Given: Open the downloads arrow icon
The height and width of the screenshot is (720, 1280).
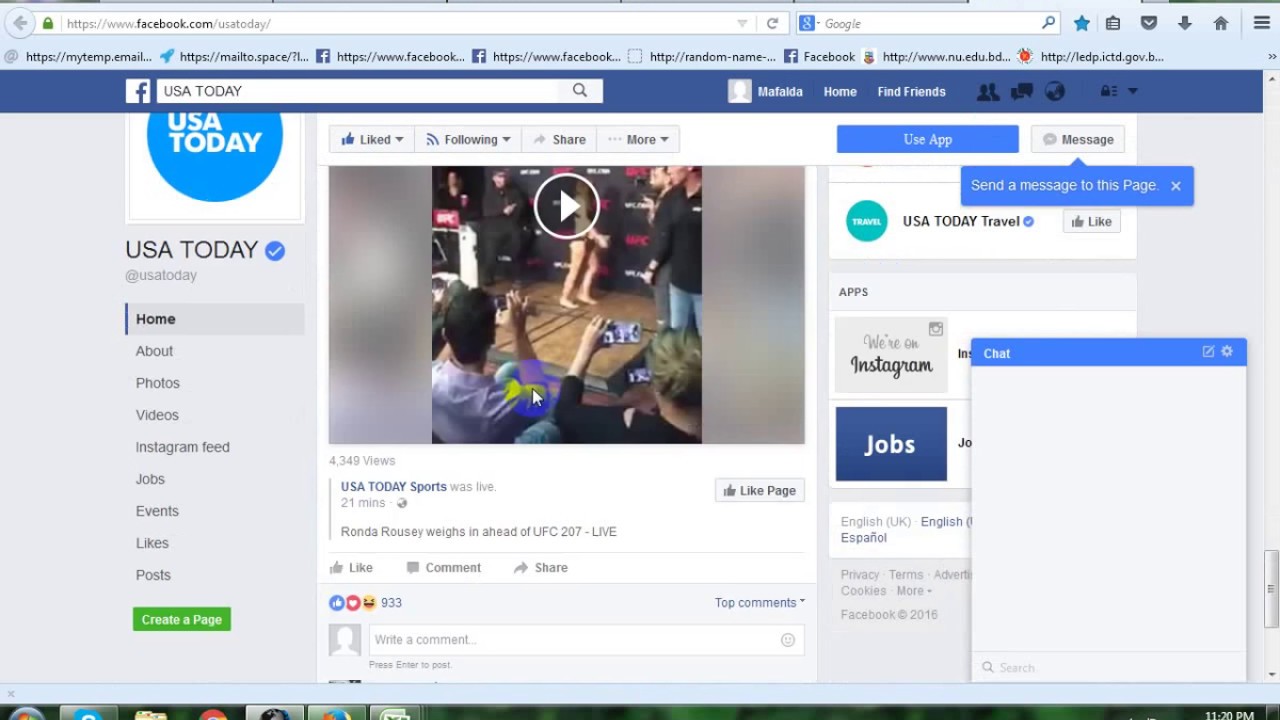Looking at the screenshot, I should [1185, 23].
